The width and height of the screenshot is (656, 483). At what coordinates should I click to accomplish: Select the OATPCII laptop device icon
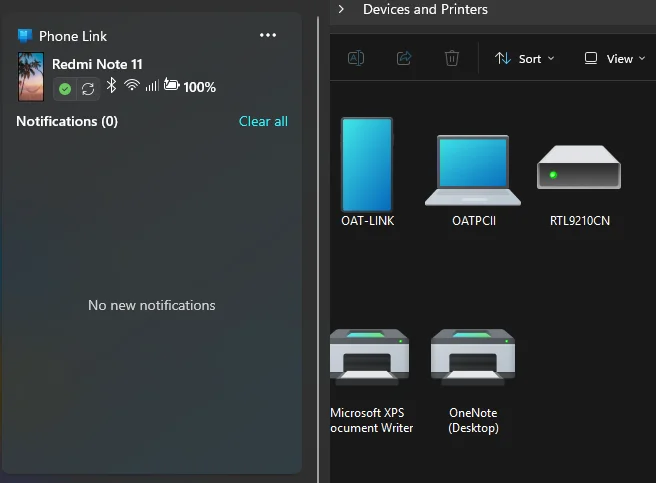pyautogui.click(x=473, y=170)
